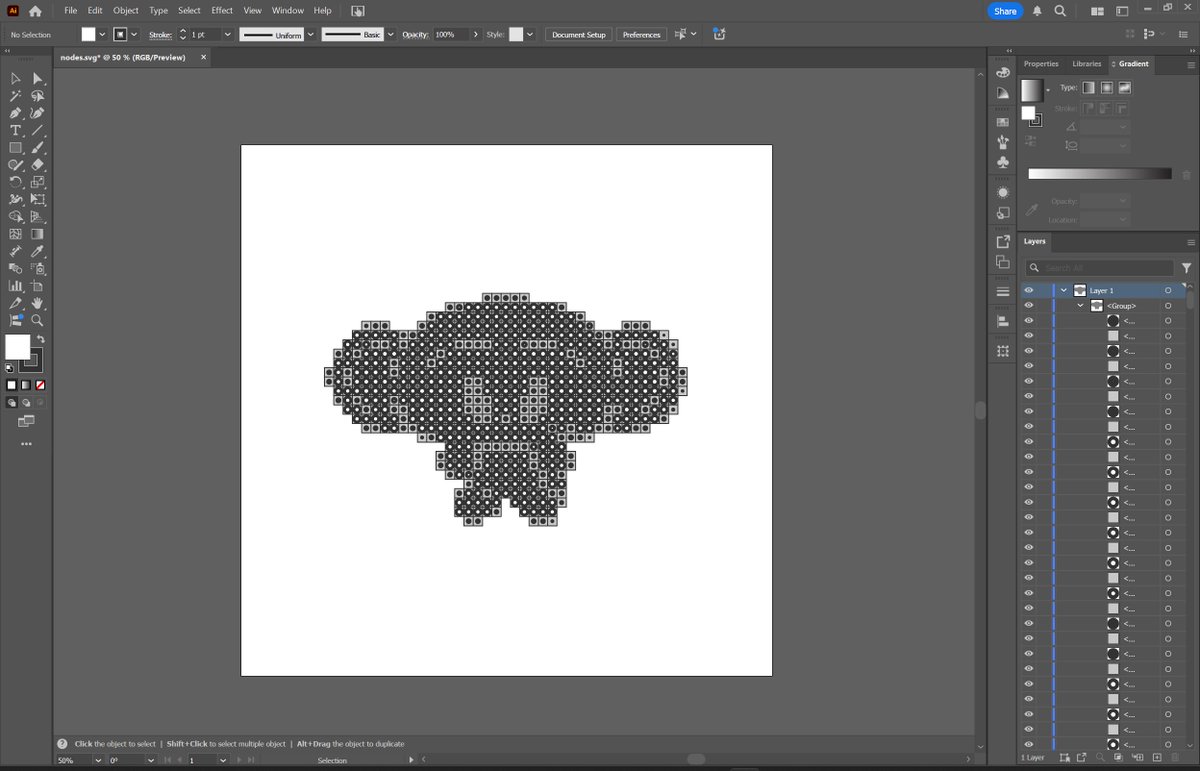This screenshot has width=1200, height=771.
Task: Open the Color panel palette icon
Action: pyautogui.click(x=1003, y=74)
